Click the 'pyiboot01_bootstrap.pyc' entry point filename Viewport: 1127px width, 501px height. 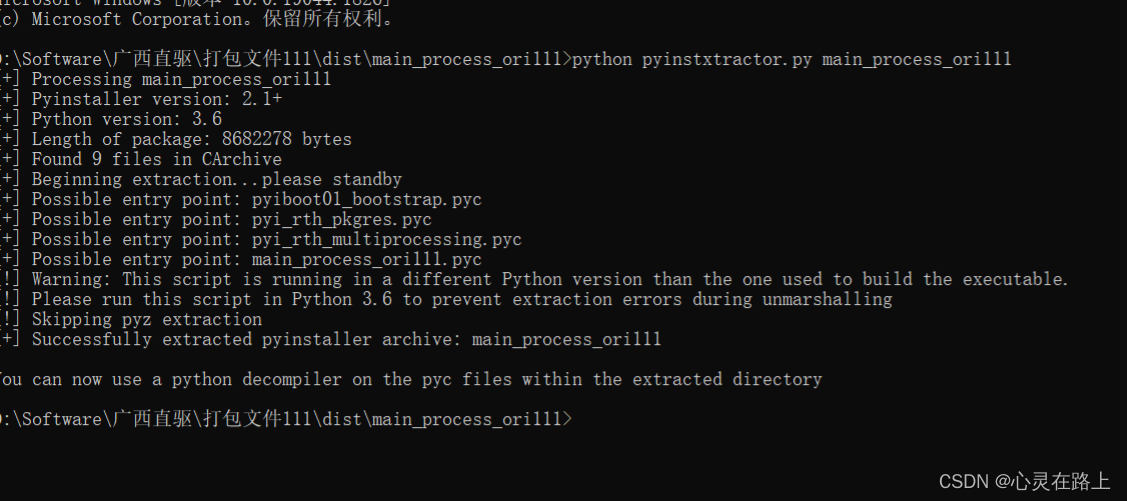[366, 199]
